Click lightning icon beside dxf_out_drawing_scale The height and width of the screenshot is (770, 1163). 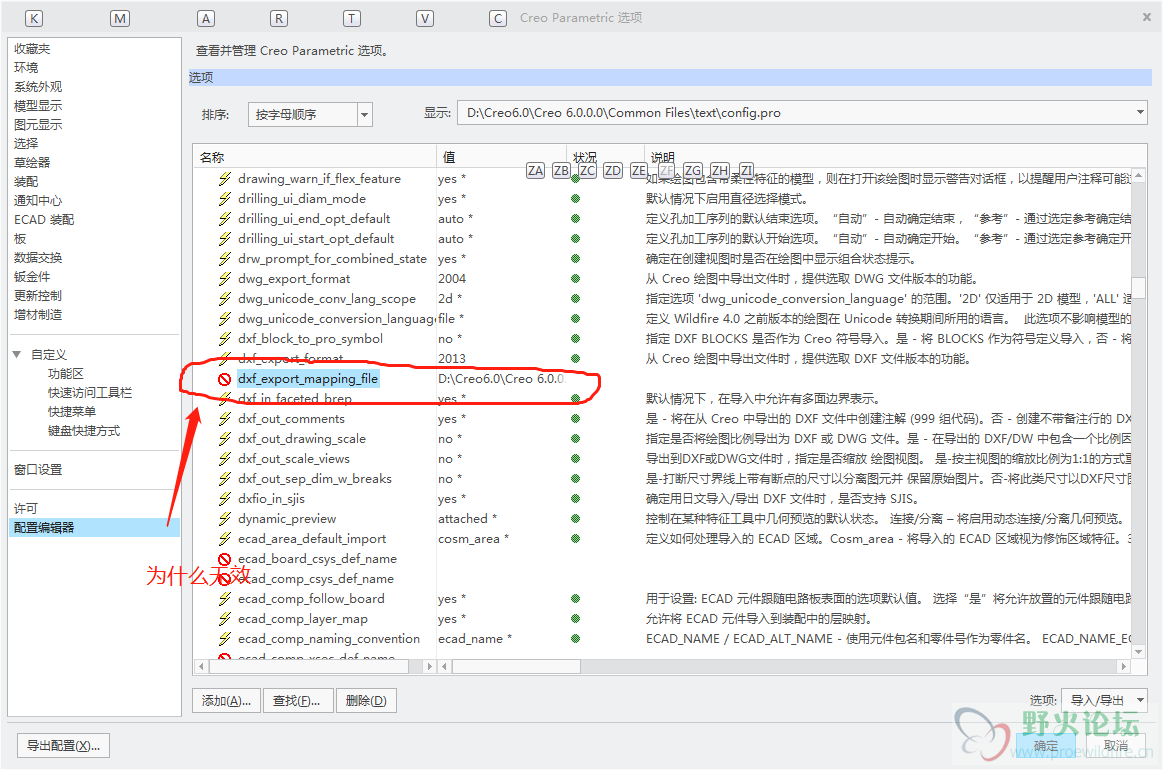(x=225, y=439)
